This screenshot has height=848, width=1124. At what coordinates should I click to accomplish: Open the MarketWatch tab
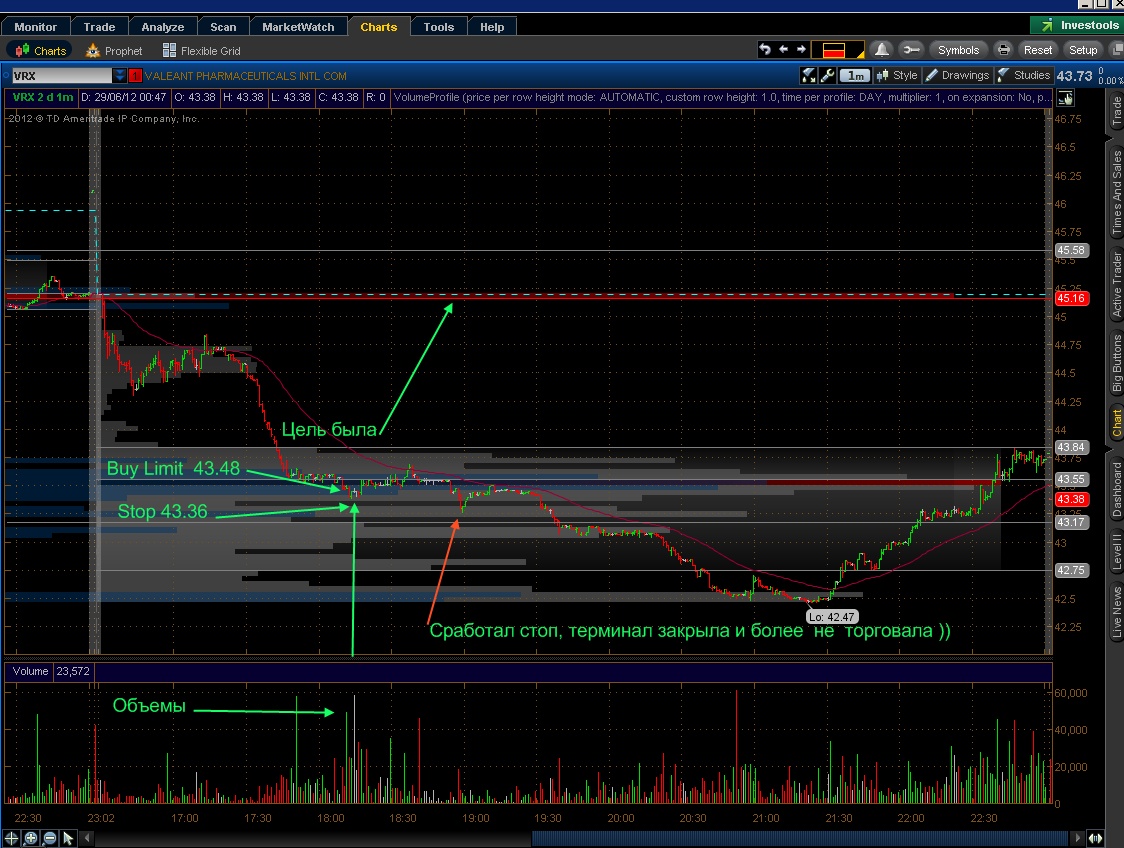click(298, 27)
